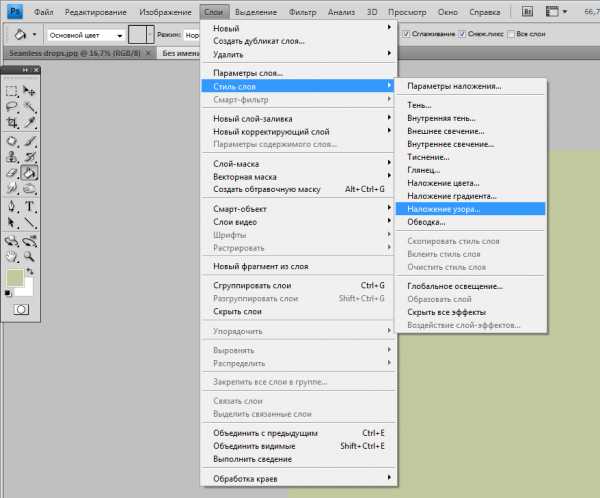Click Создать дубликат слоя menu entry
Image resolution: width=600 pixels, height=498 pixels.
(259, 41)
